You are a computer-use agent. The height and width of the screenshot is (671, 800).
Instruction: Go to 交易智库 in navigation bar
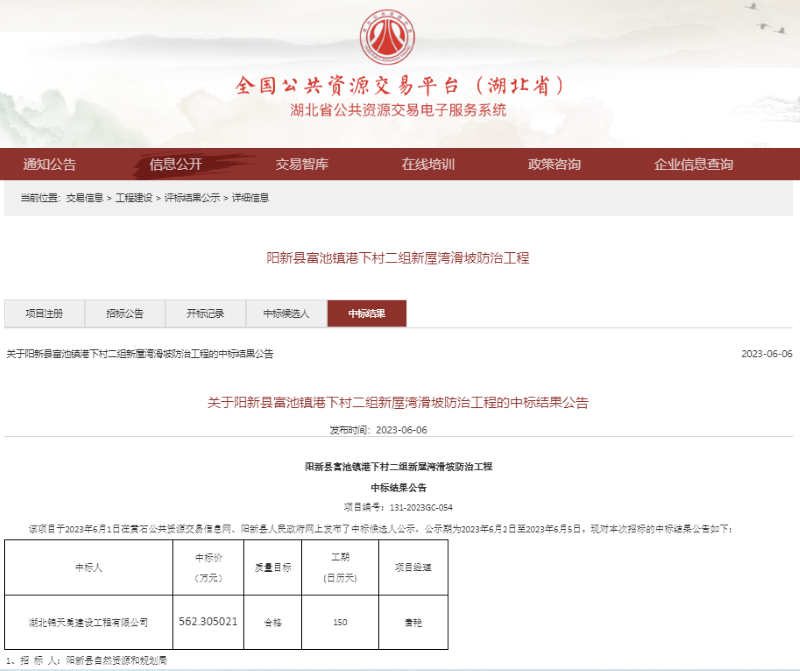click(x=302, y=164)
